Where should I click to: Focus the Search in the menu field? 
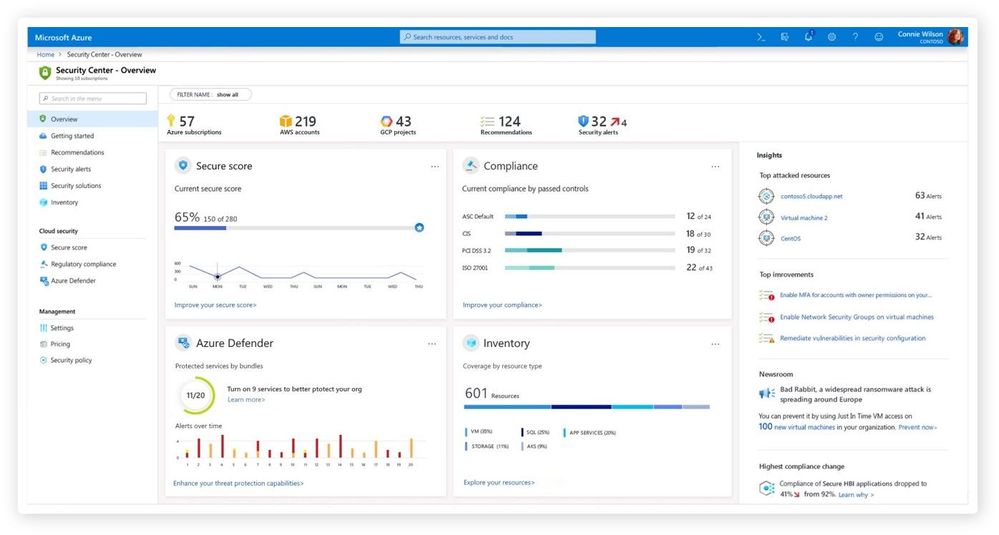pos(93,98)
